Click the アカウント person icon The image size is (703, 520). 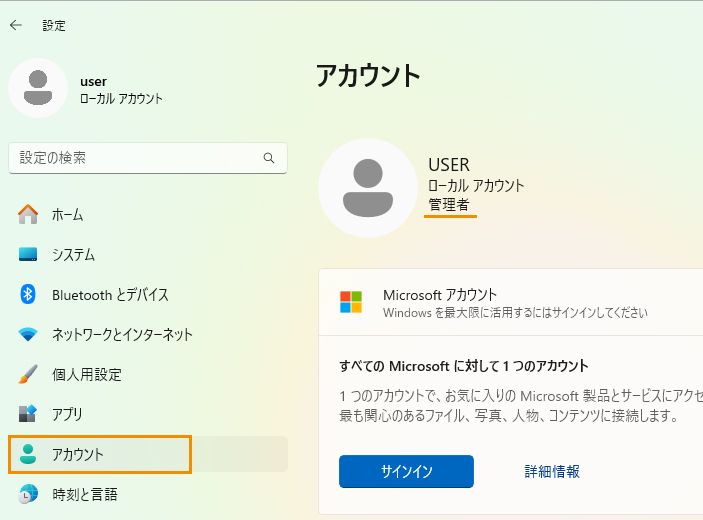click(28, 454)
